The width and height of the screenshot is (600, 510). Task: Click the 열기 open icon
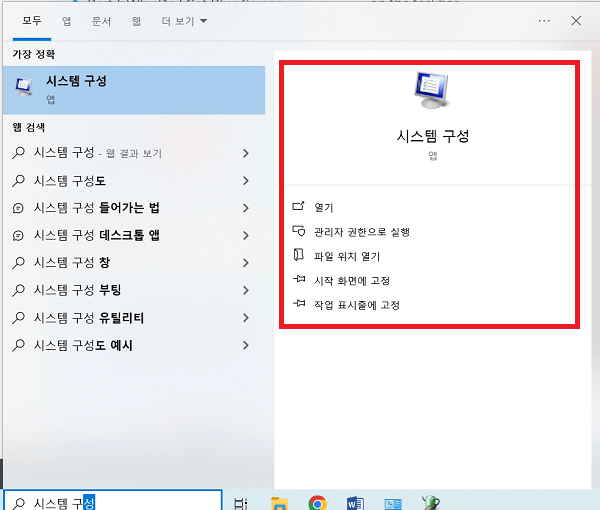(298, 206)
